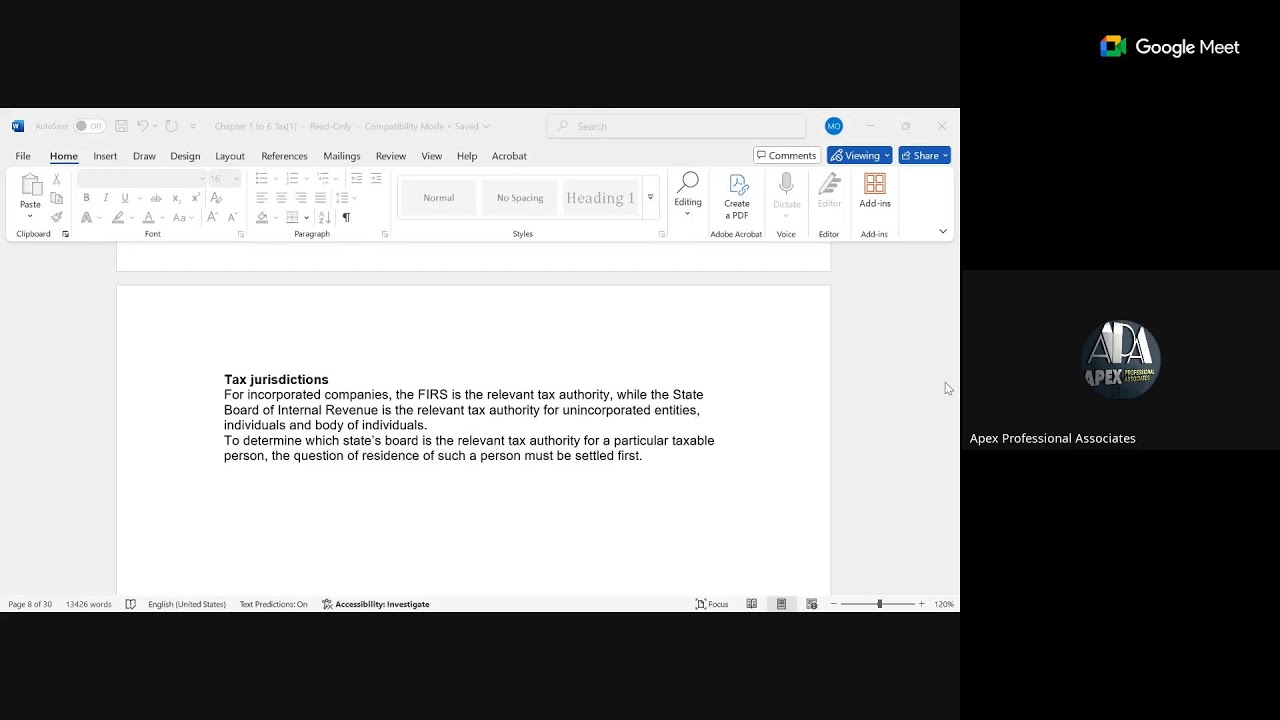Open the Mailings tab
The height and width of the screenshot is (720, 1280).
342,156
